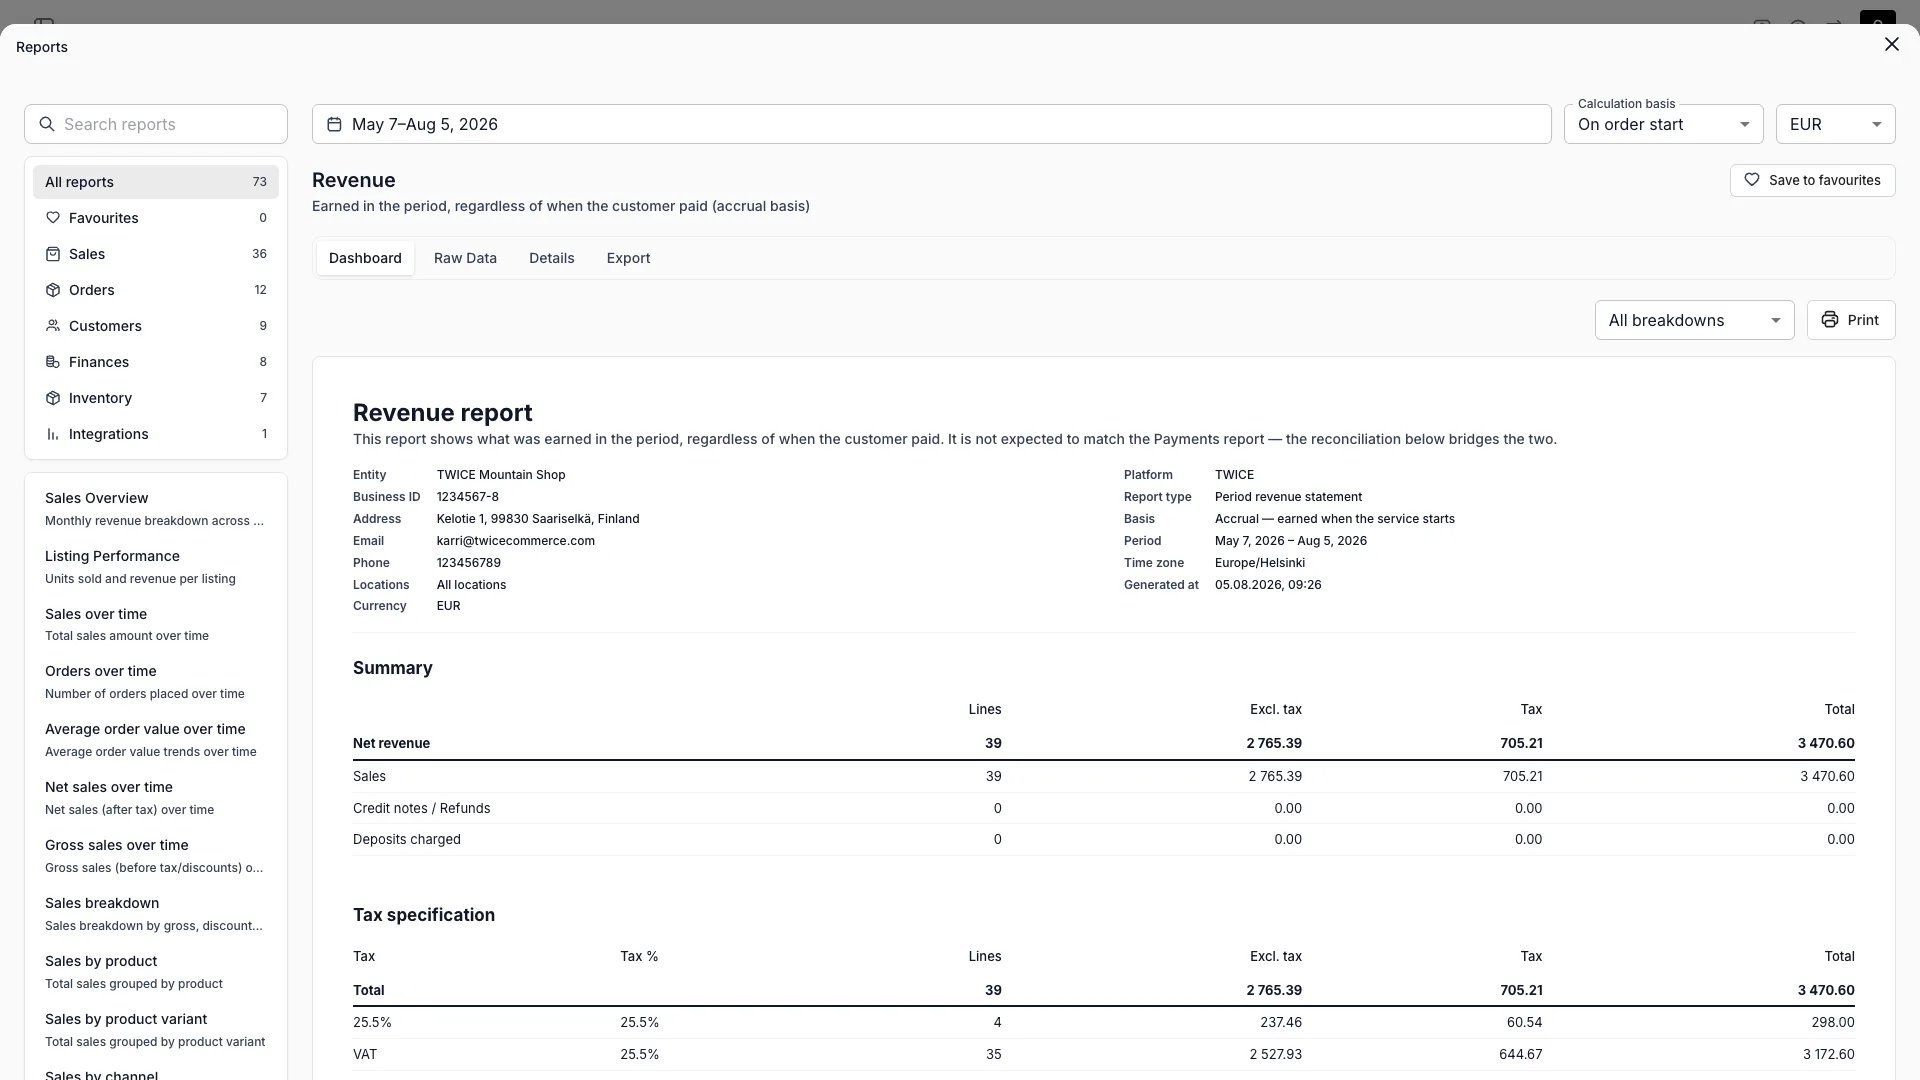1920x1080 pixels.
Task: Focus the Search reports input field
Action: (156, 124)
